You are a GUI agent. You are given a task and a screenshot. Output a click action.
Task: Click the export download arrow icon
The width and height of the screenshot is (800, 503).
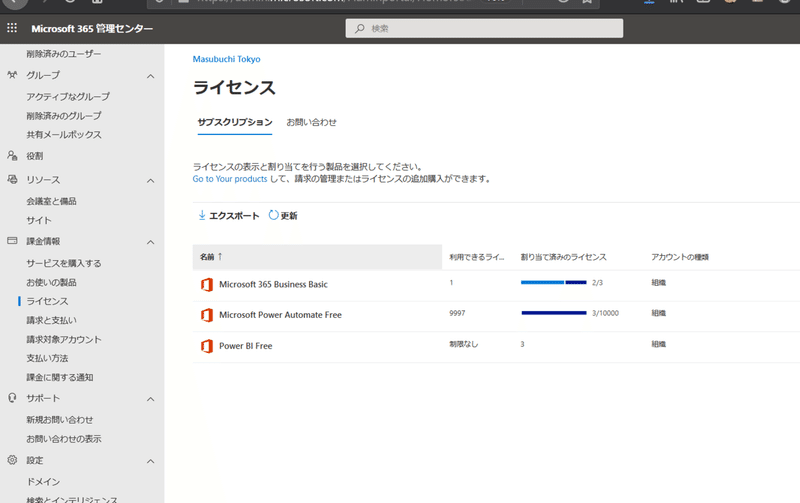pos(202,215)
